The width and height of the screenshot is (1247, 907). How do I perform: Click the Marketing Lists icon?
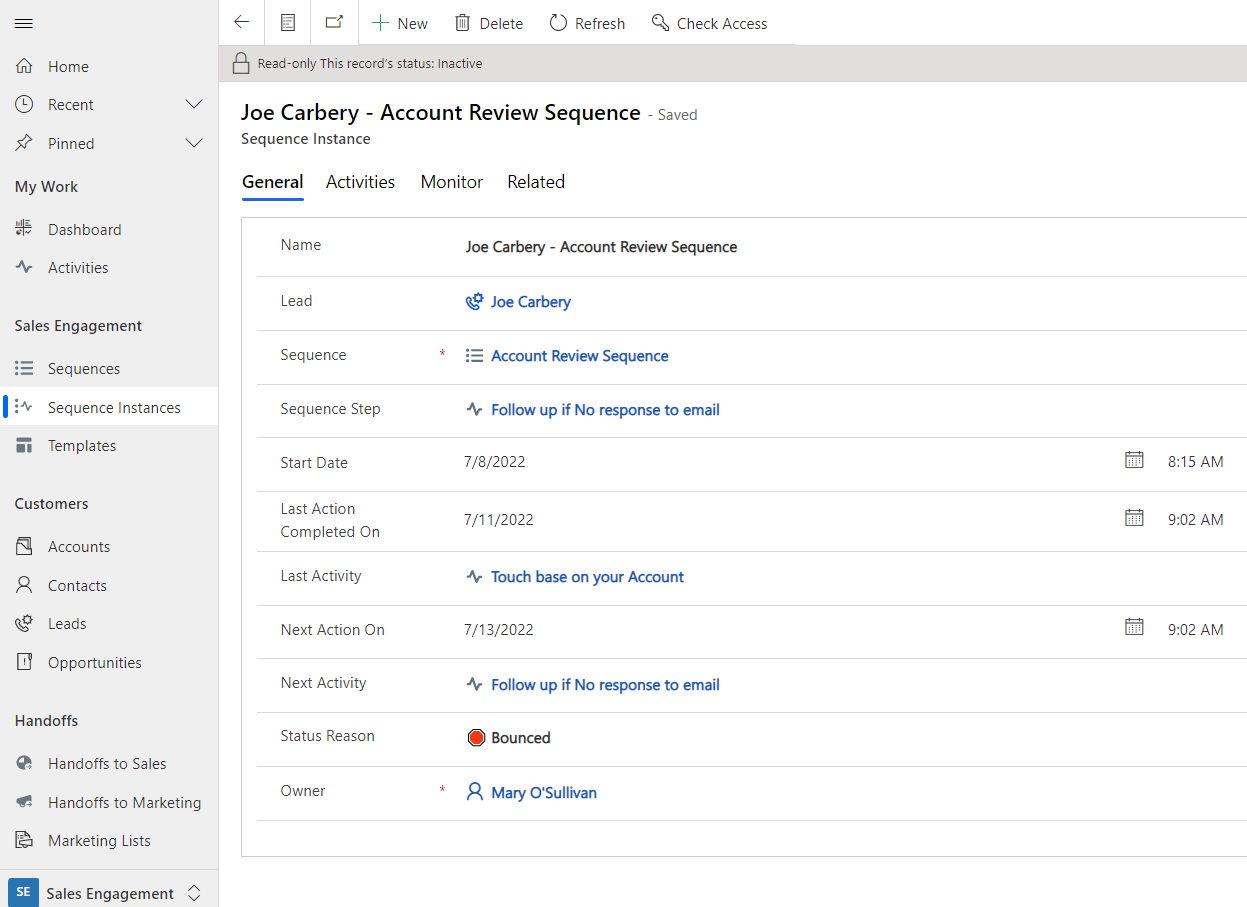[x=24, y=840]
